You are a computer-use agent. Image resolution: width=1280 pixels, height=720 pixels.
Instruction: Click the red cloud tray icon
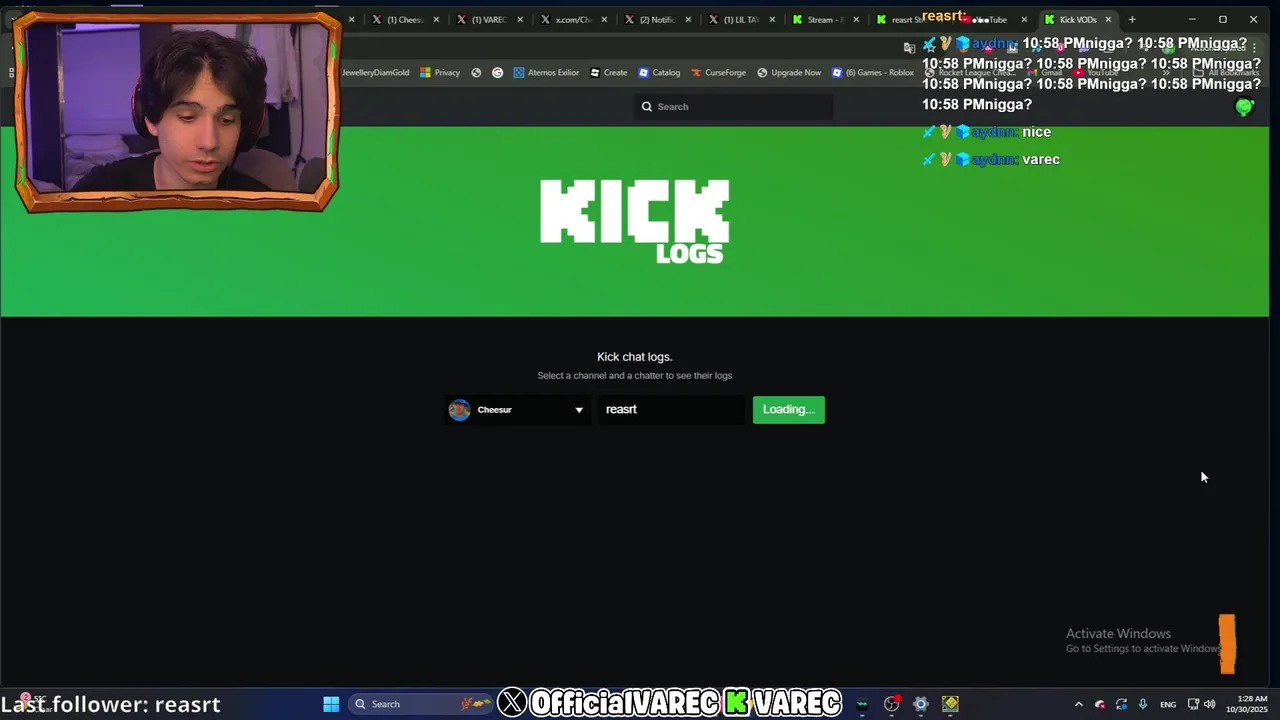[1100, 704]
